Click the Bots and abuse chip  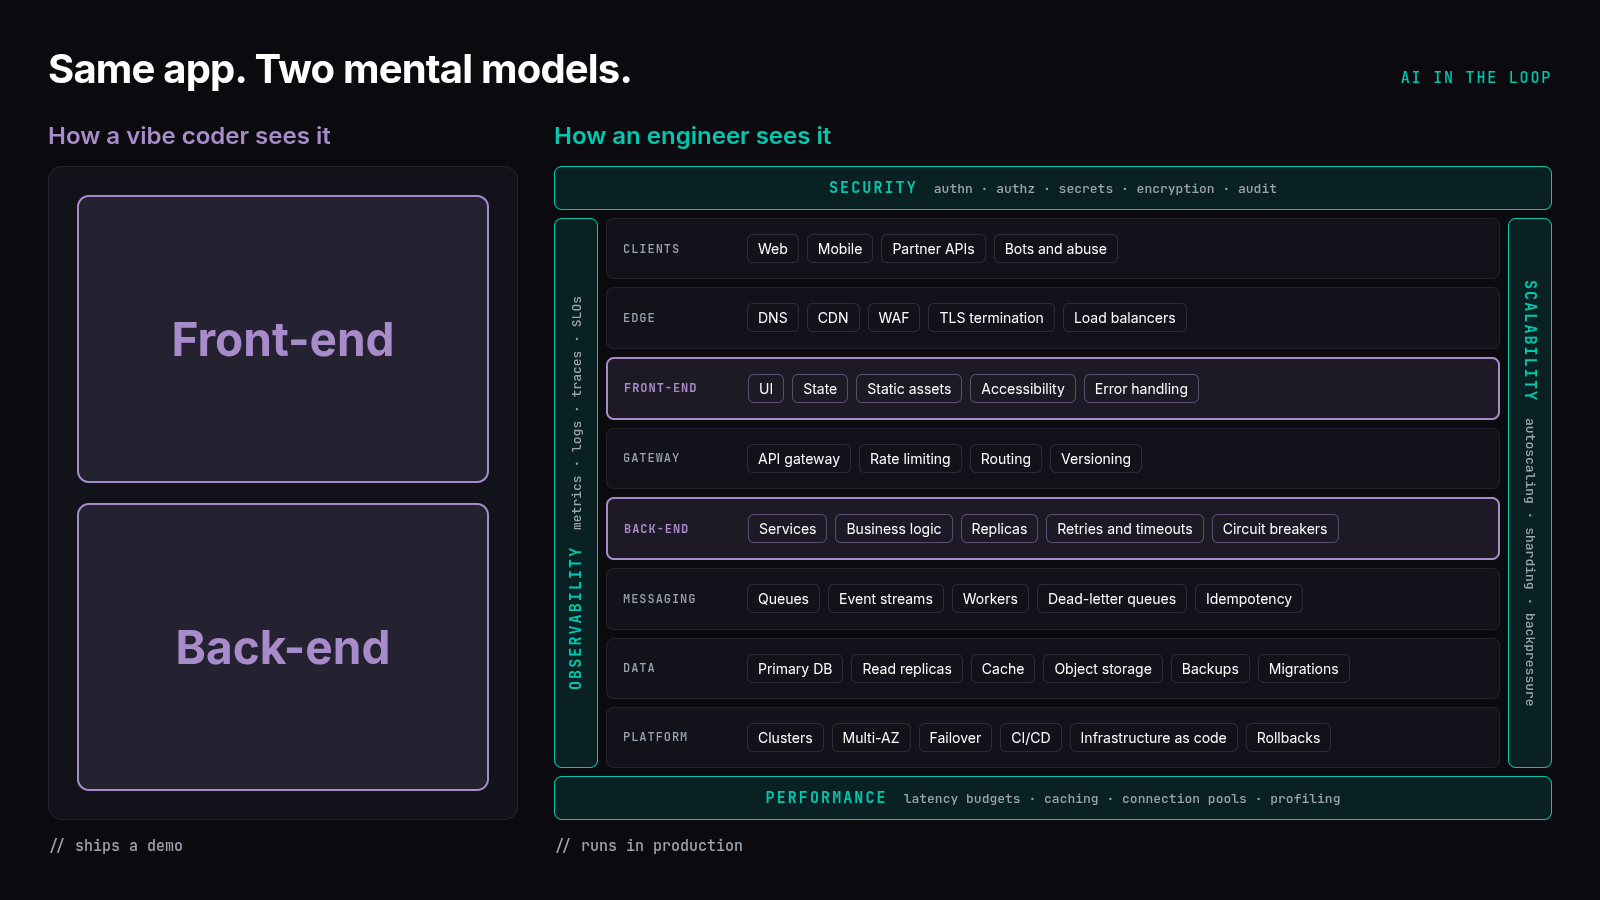1055,249
